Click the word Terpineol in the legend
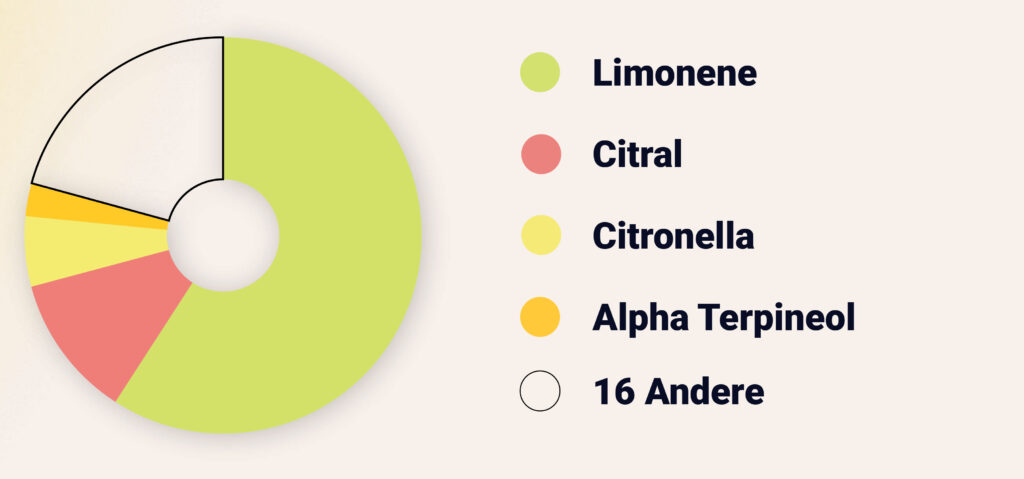The image size is (1024, 479). (774, 319)
